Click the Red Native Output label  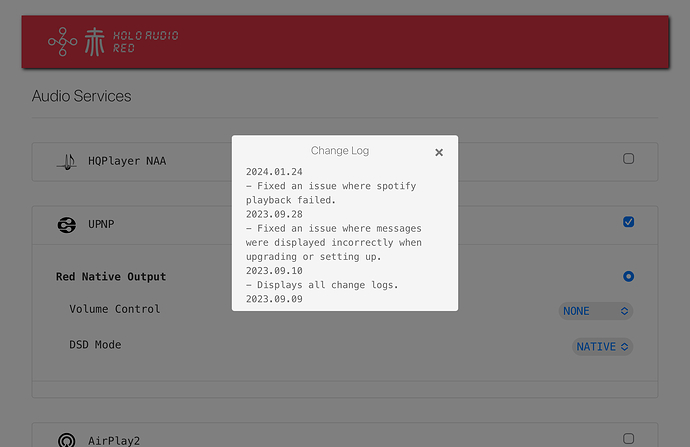tap(111, 277)
